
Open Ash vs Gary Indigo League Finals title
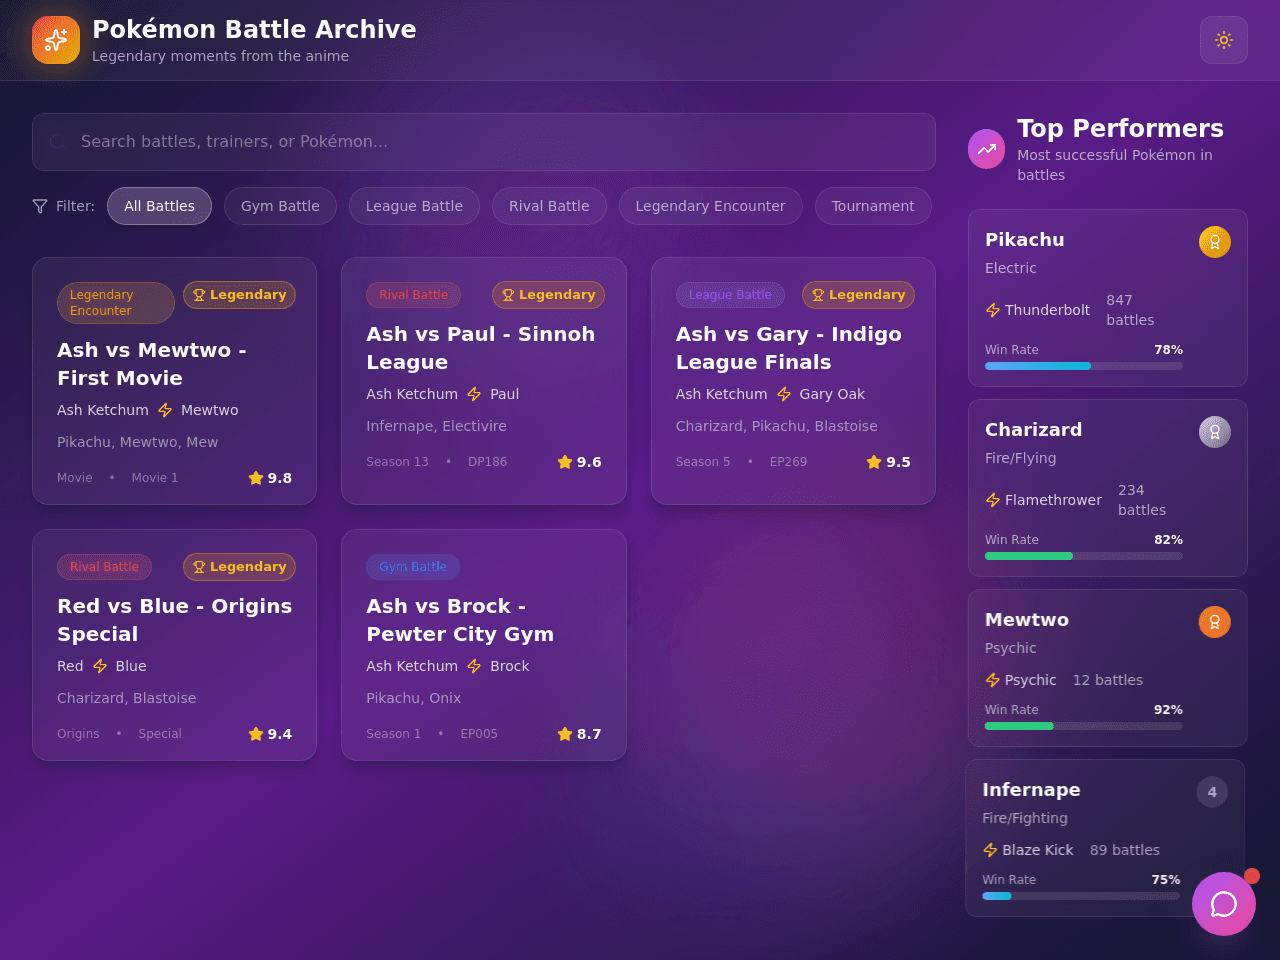(x=788, y=348)
